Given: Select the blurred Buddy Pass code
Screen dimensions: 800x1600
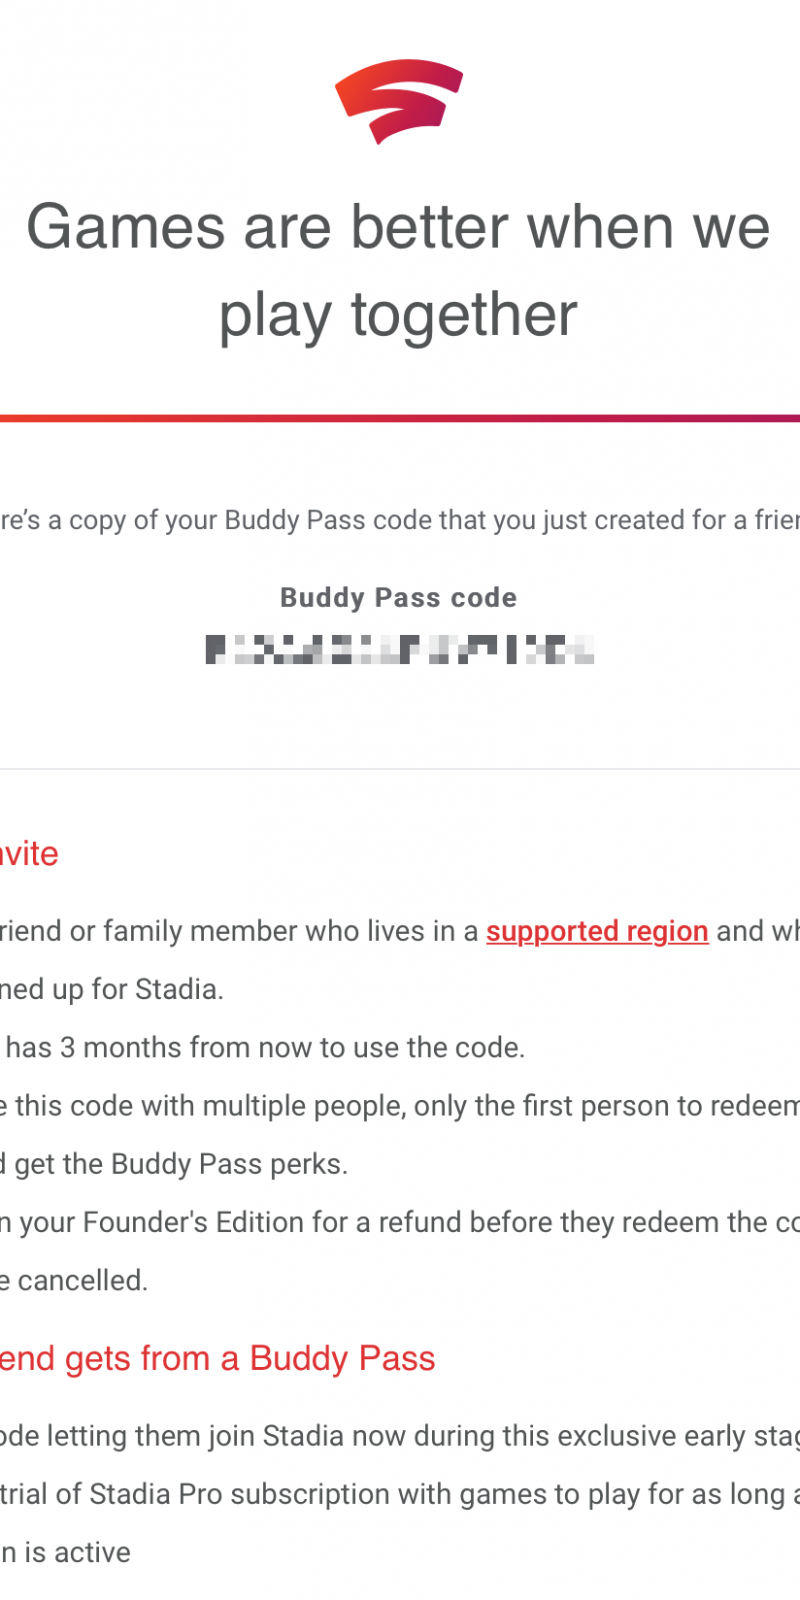Looking at the screenshot, I should [x=400, y=650].
